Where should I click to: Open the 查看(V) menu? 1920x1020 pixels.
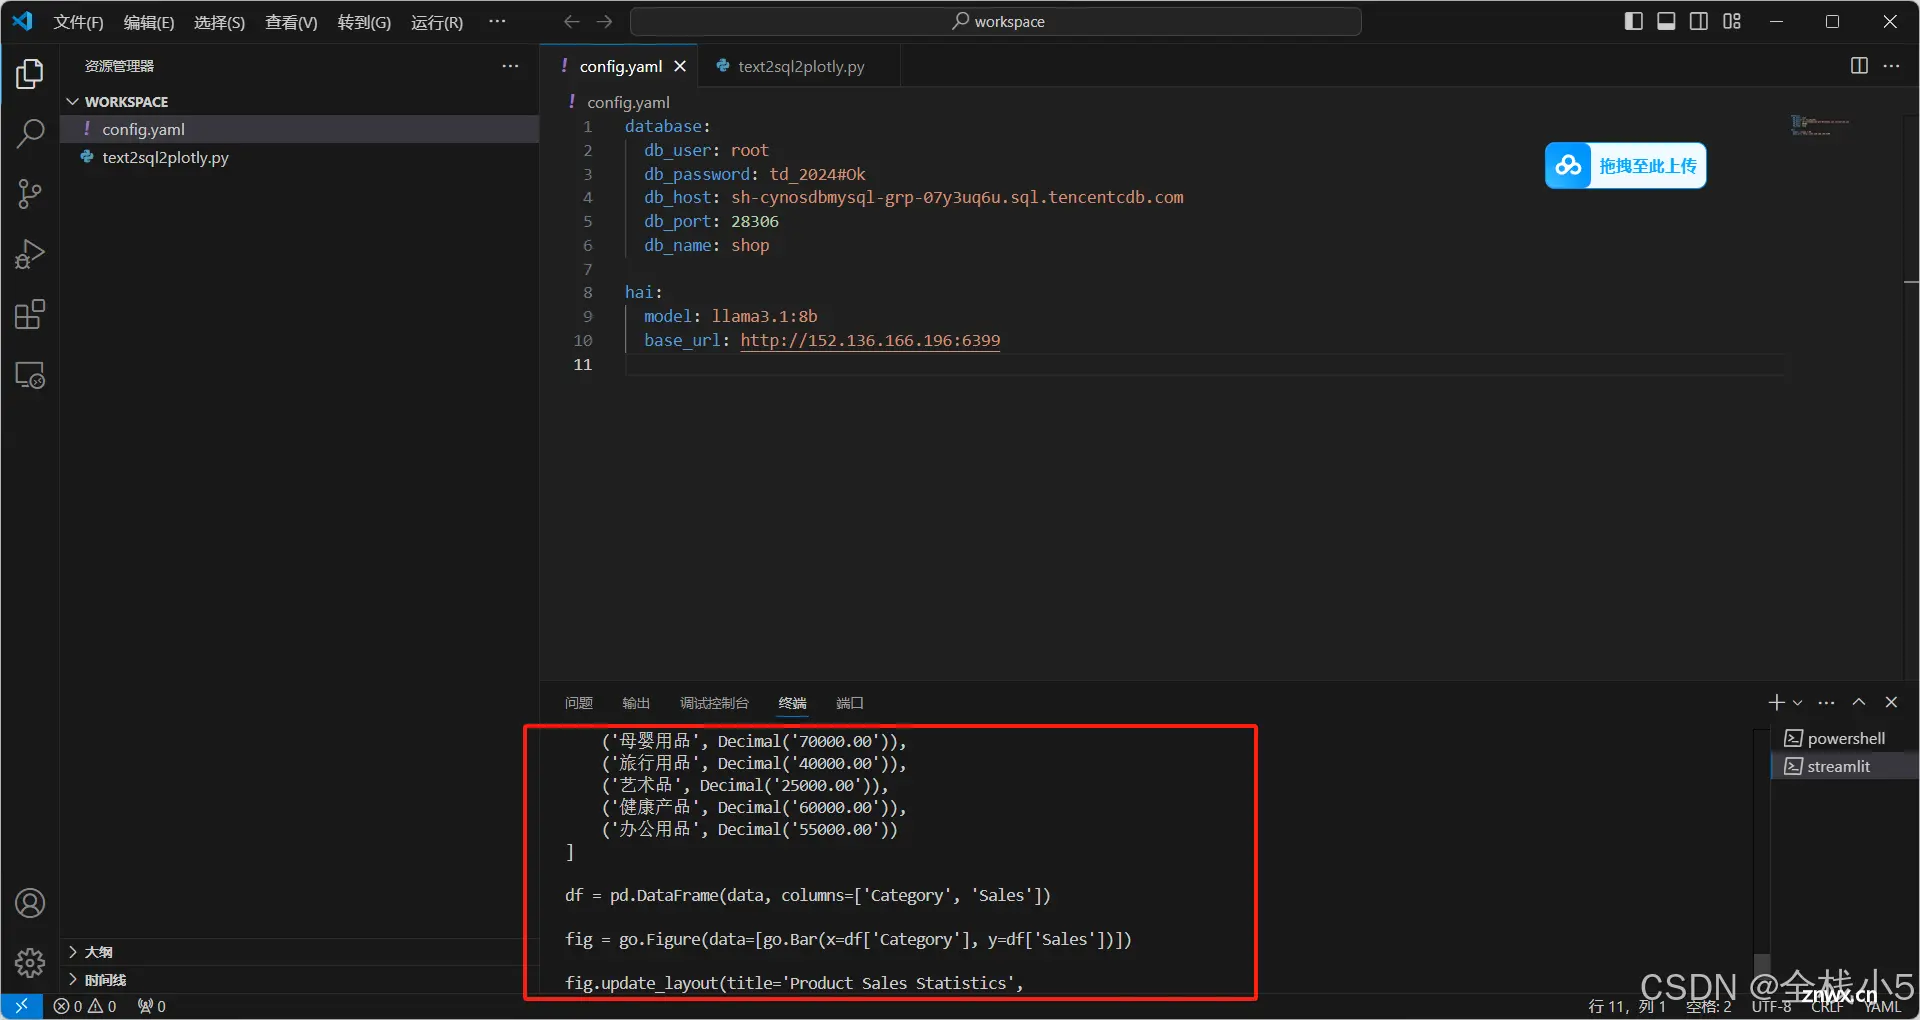pos(291,22)
